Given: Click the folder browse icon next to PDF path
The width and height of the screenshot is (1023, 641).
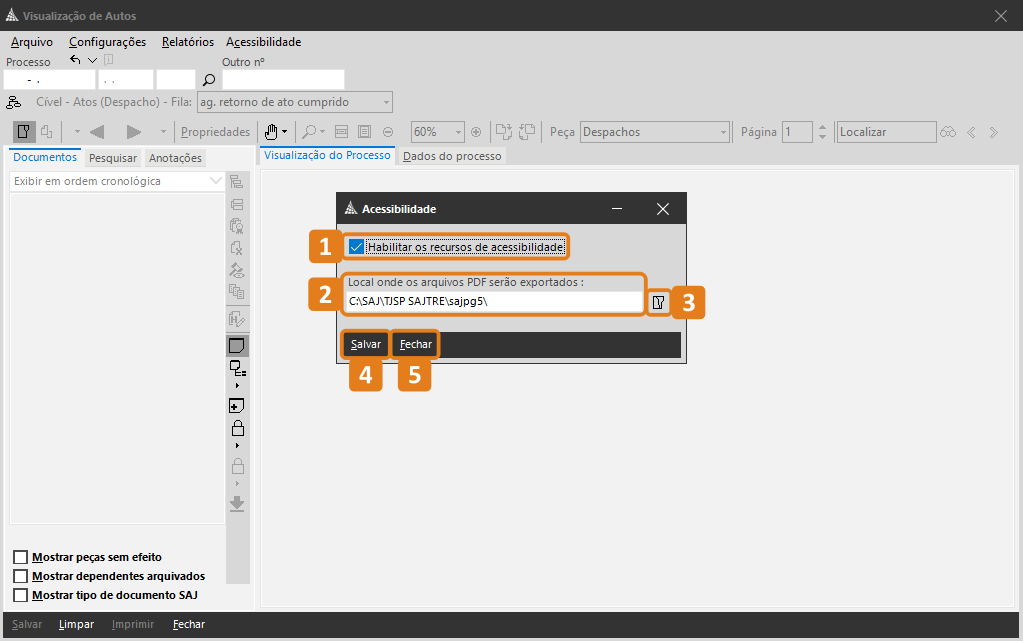Looking at the screenshot, I should click(x=659, y=302).
